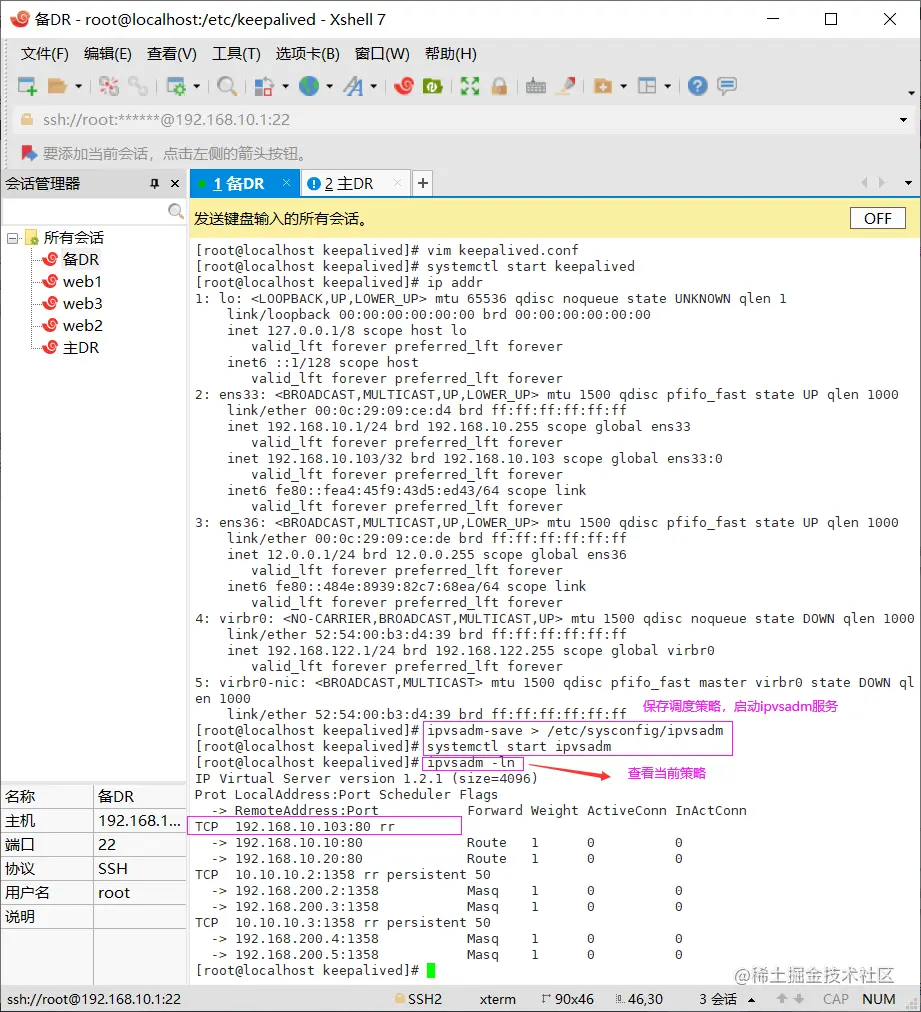
Task: Click the Reconnect link icon
Action: coord(137,86)
